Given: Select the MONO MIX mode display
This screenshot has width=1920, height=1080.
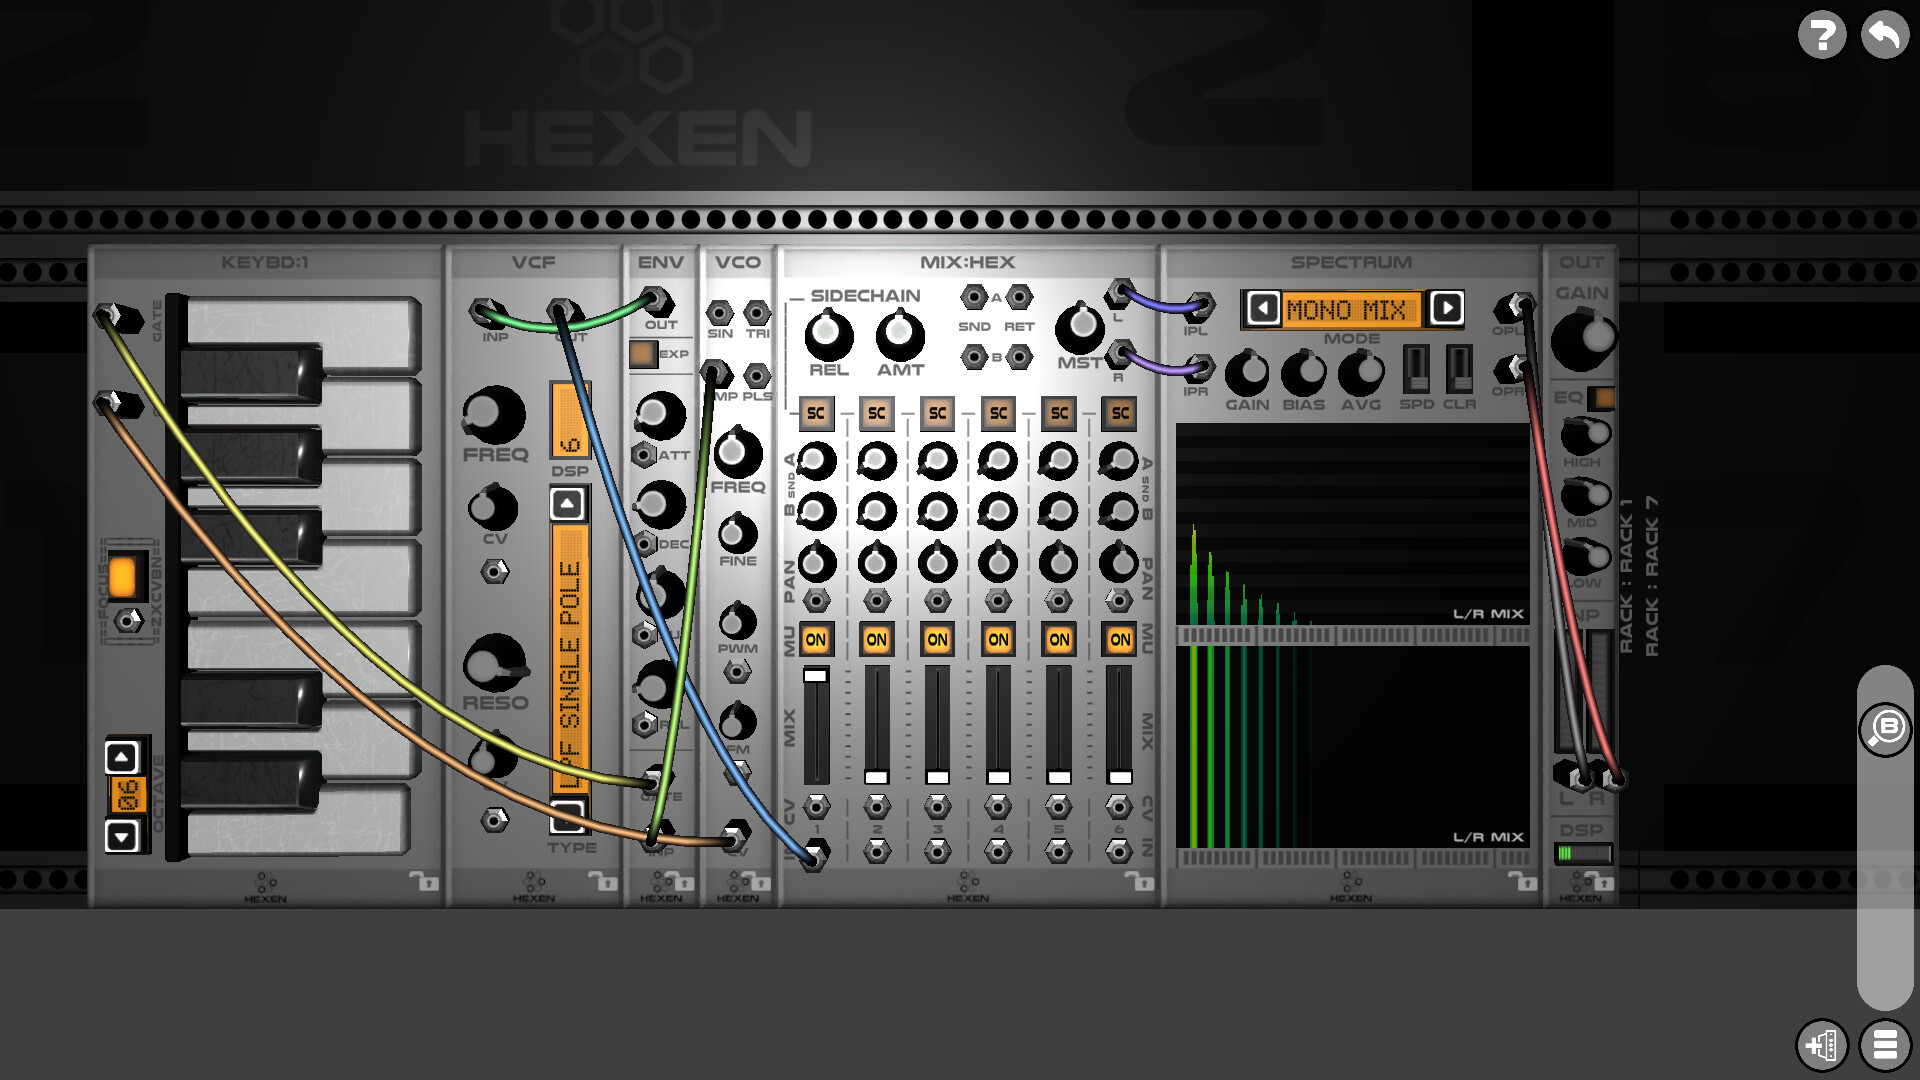Looking at the screenshot, I should (1350, 310).
